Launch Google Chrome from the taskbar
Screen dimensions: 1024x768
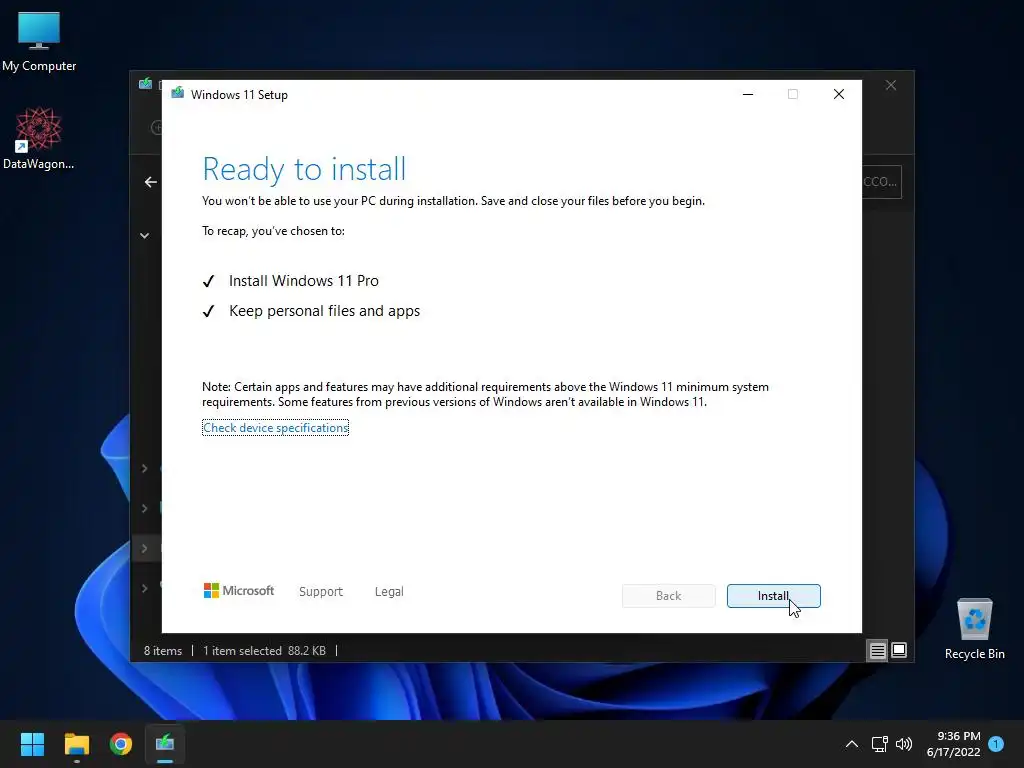coord(121,744)
